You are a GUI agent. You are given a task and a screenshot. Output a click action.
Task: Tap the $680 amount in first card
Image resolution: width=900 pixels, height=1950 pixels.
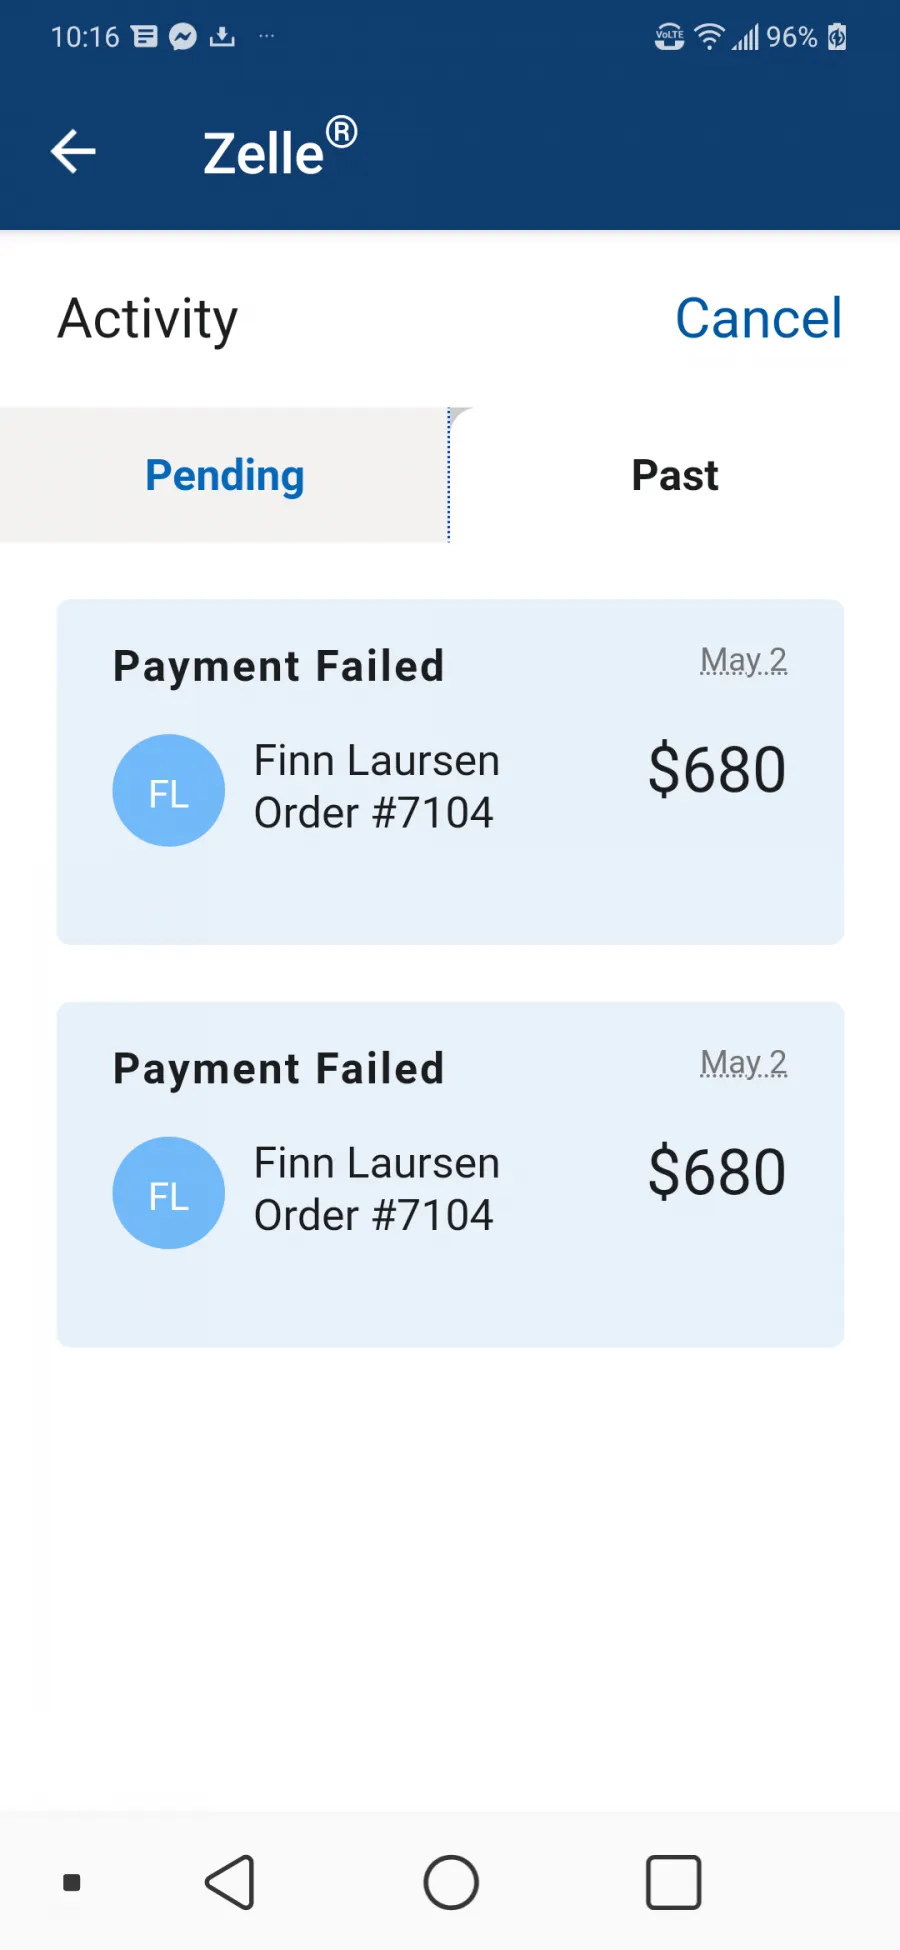pyautogui.click(x=717, y=769)
